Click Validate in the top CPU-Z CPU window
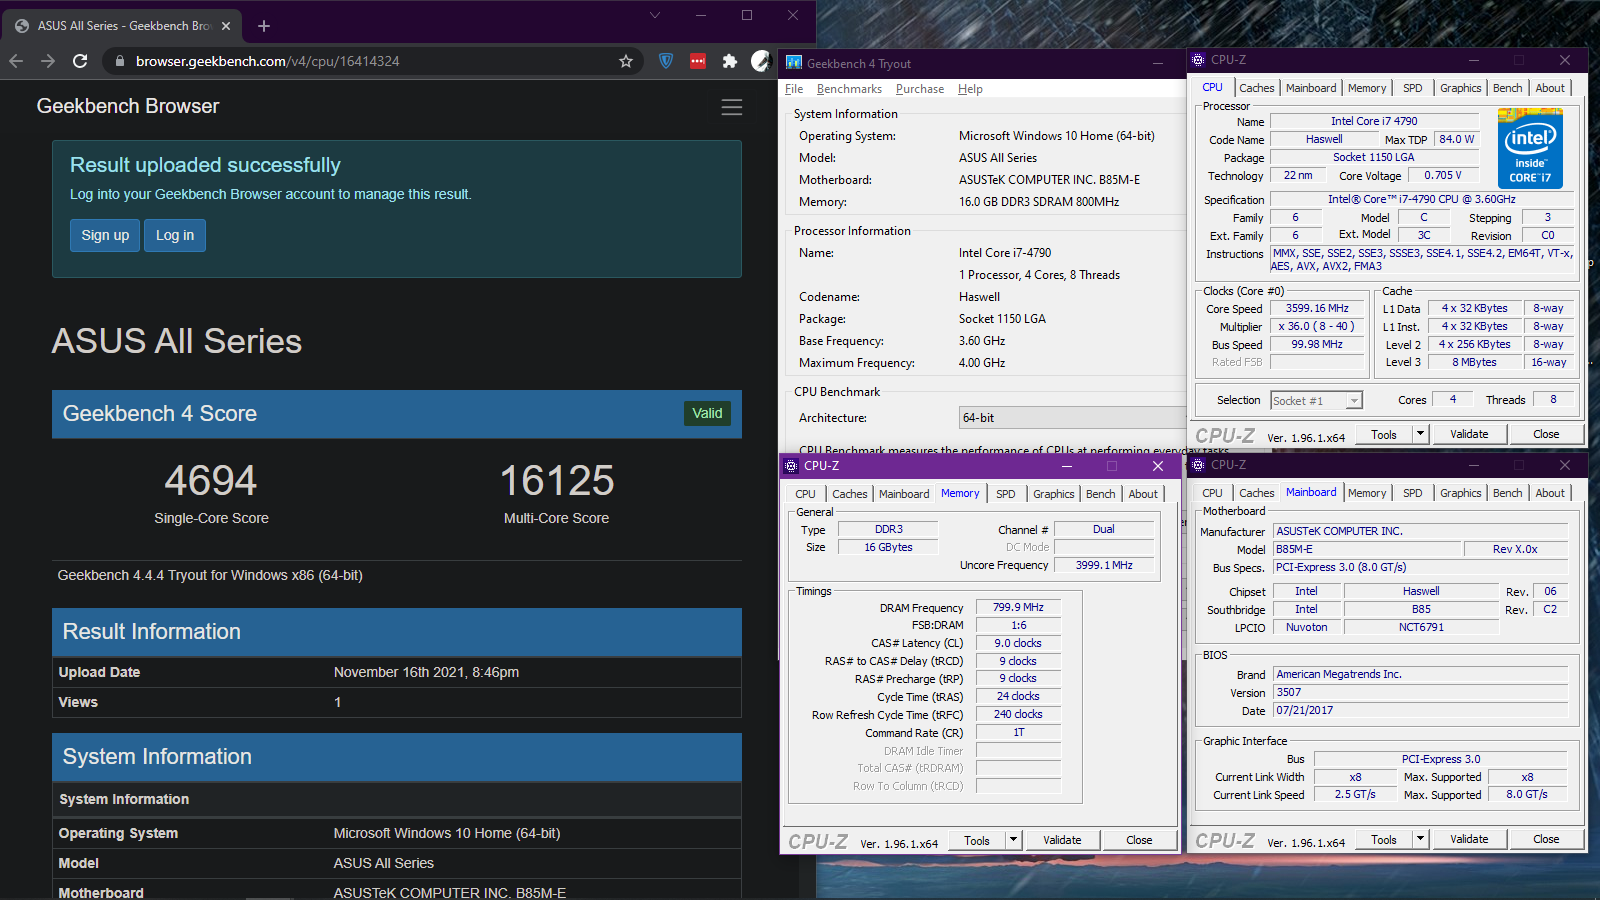 1469,434
